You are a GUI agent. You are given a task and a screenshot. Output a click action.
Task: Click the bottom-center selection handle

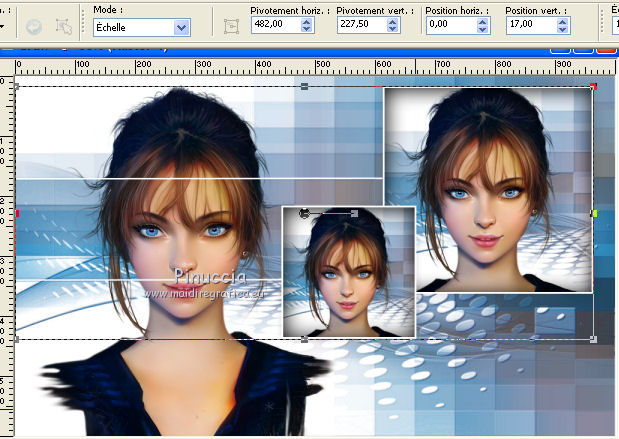tap(304, 339)
